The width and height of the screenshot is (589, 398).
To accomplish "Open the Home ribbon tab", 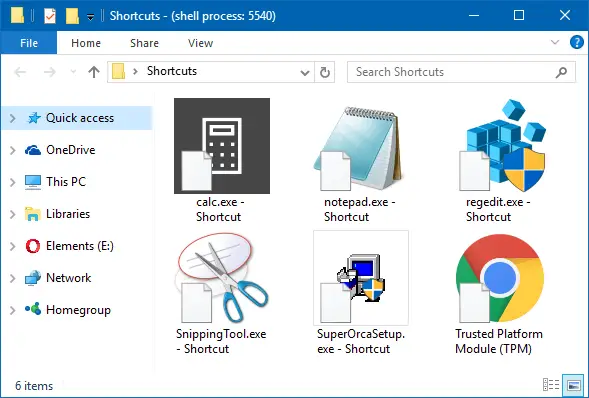I will 86,43.
